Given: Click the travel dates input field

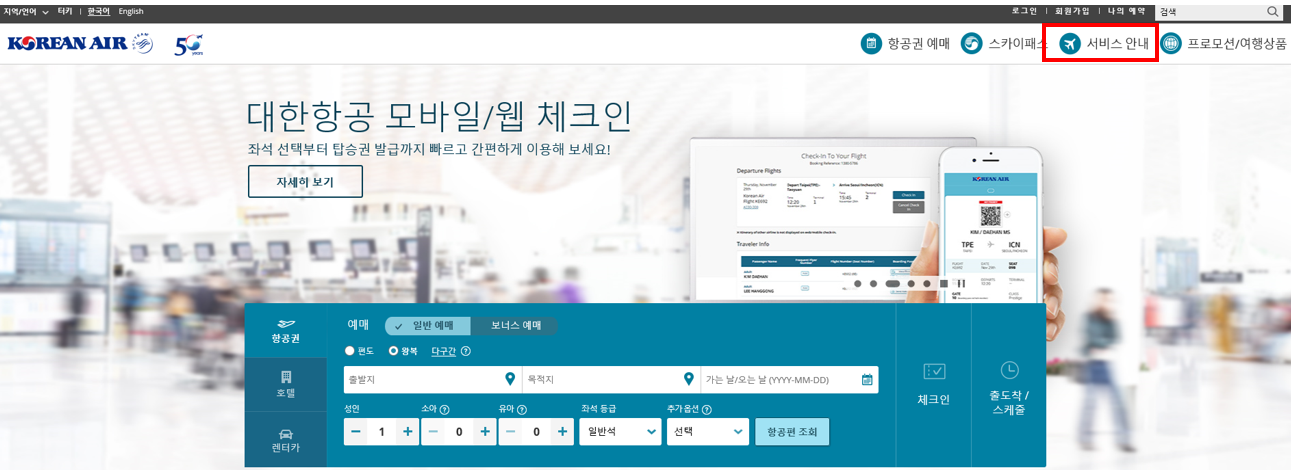Looking at the screenshot, I should point(790,379).
